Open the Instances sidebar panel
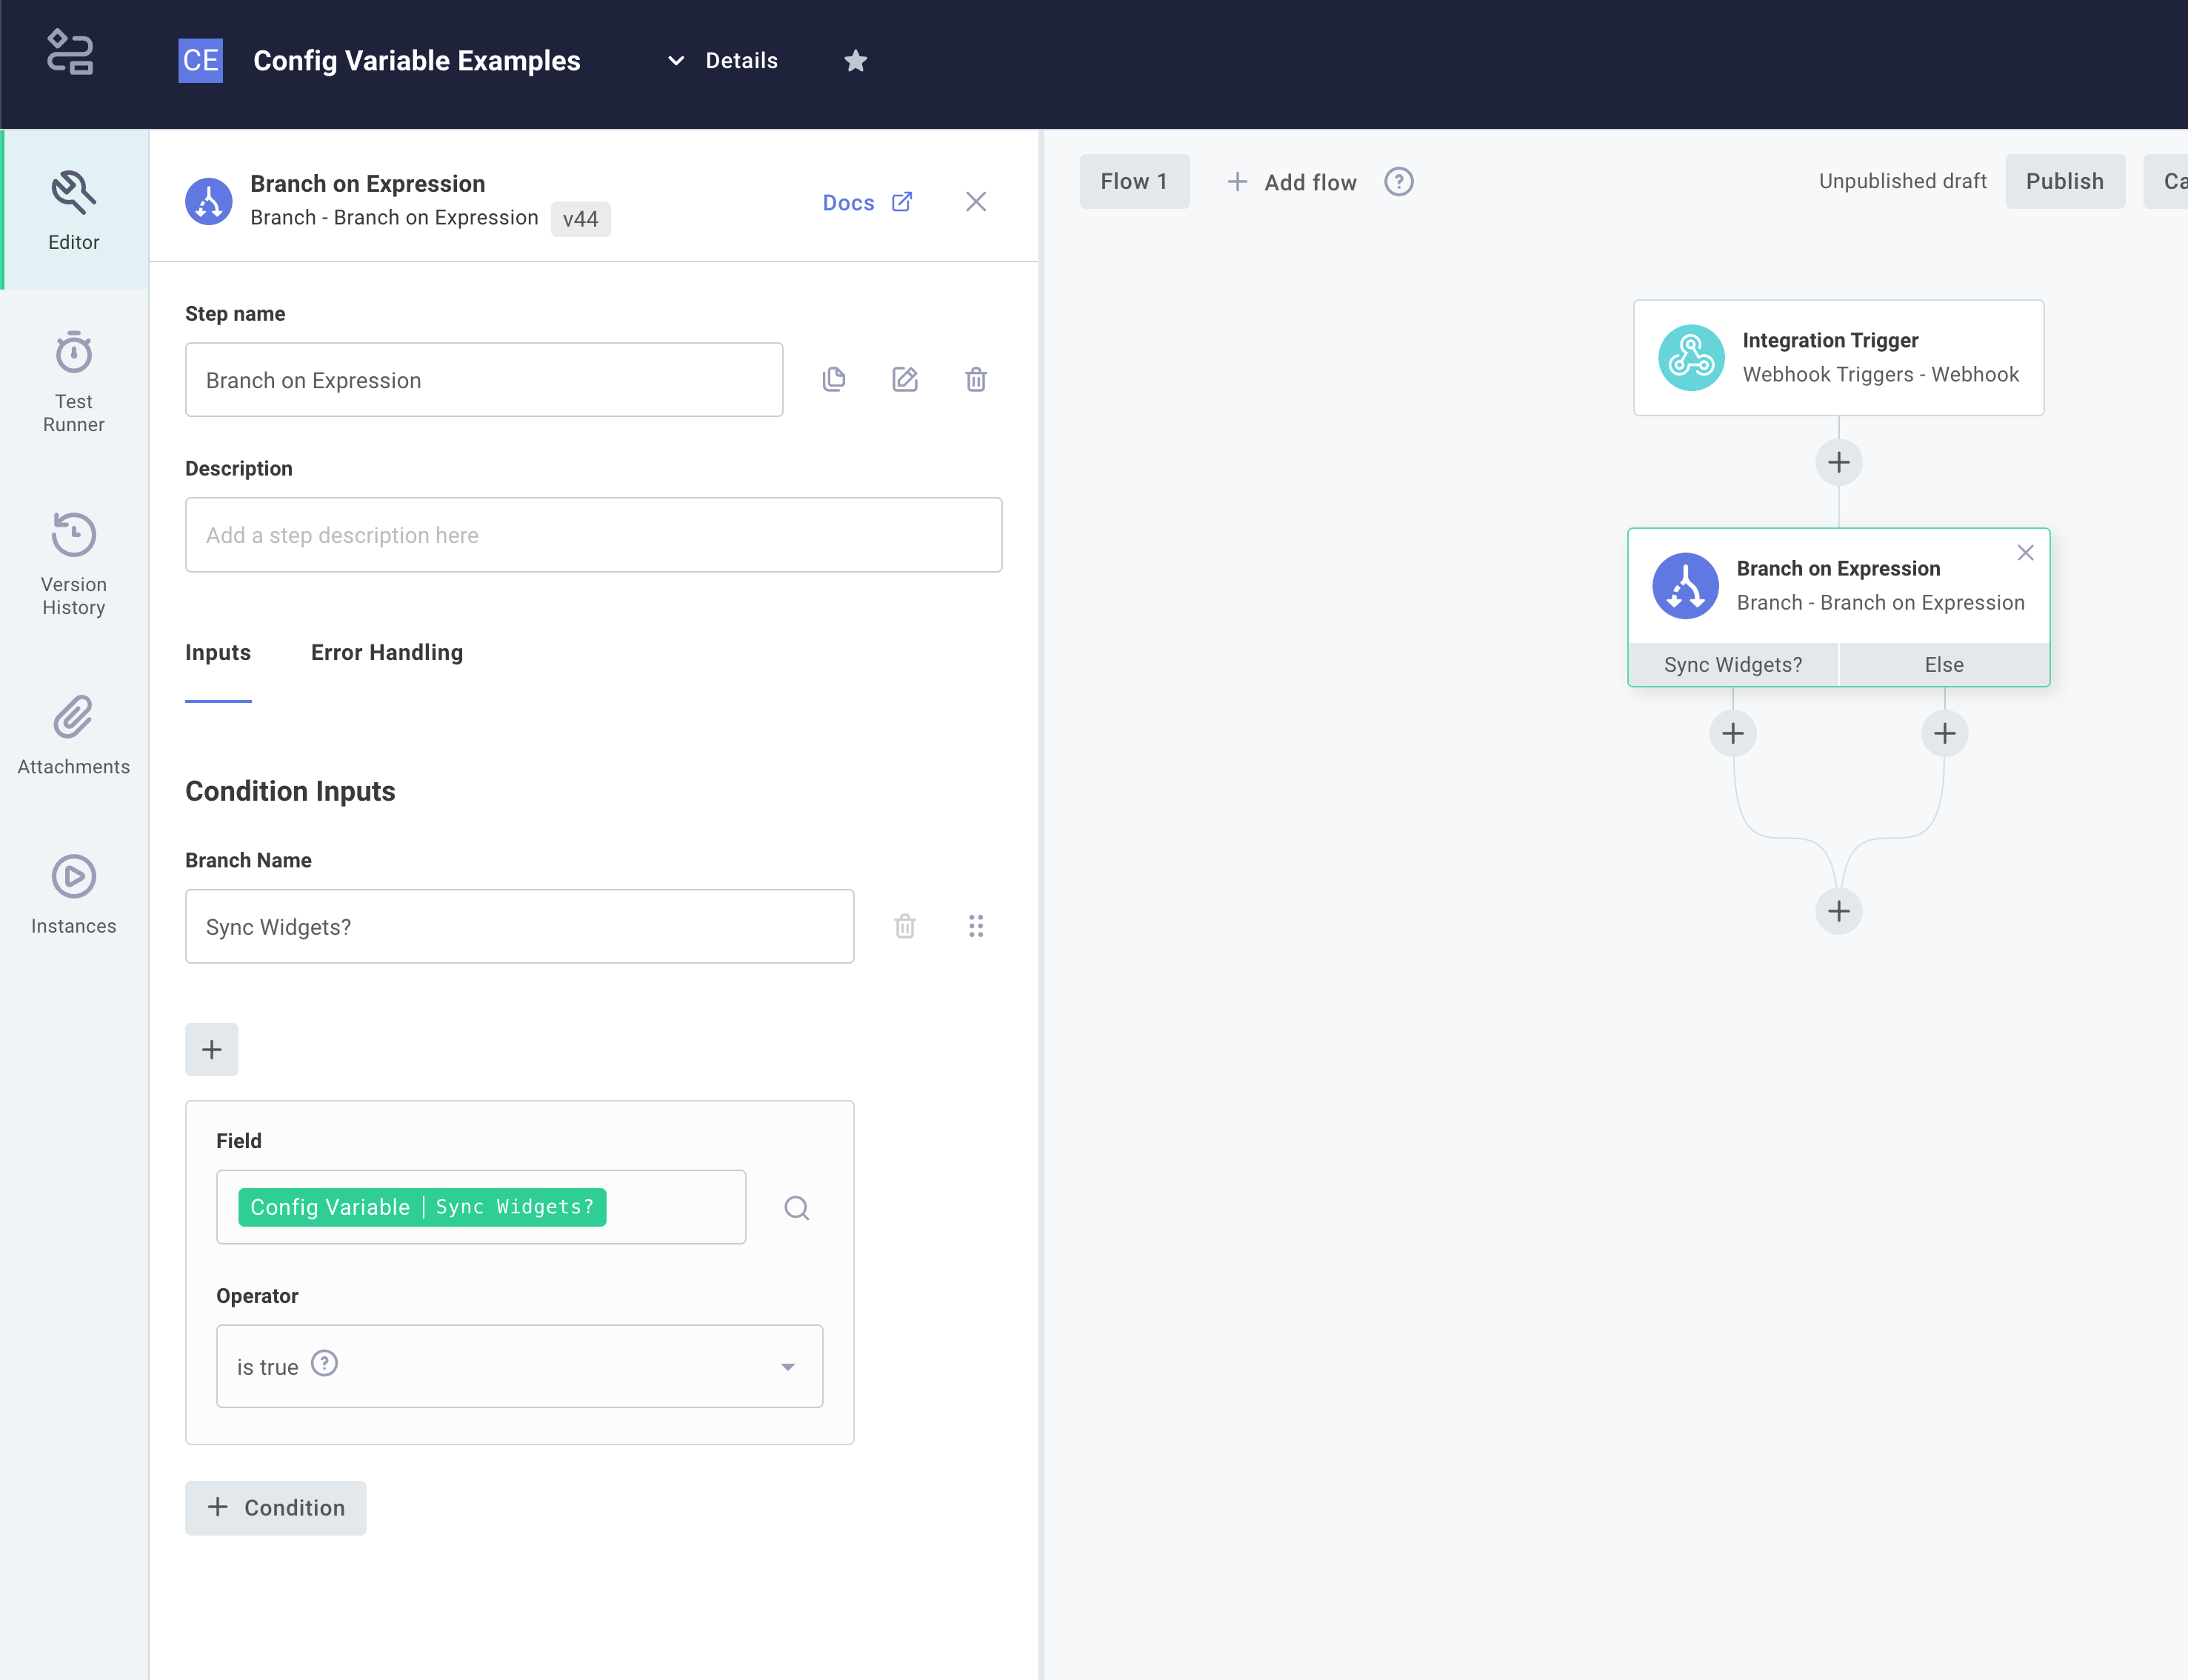The width and height of the screenshot is (2188, 1680). (x=73, y=895)
